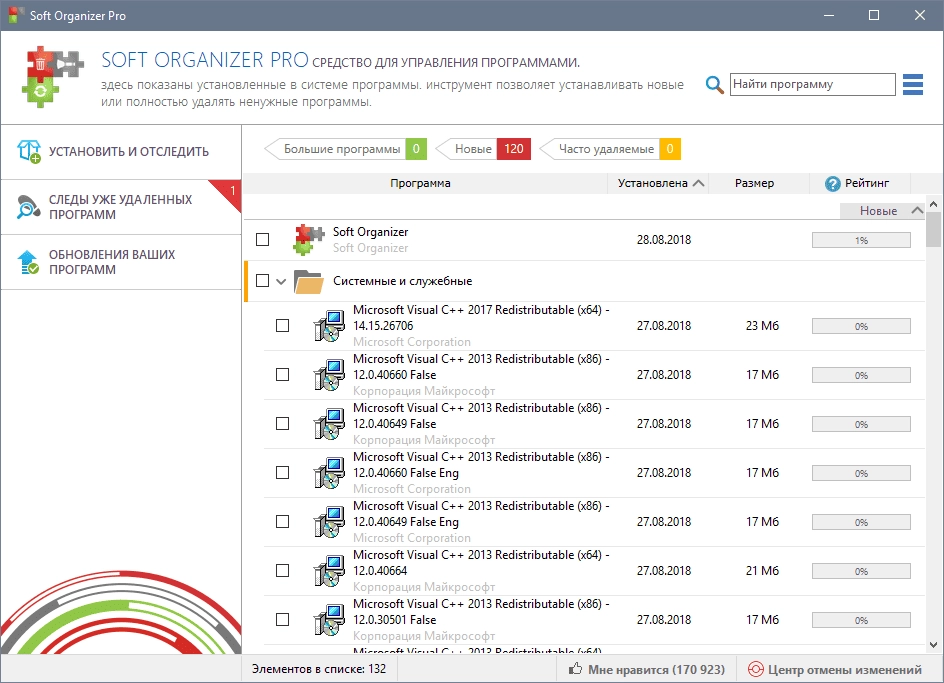Click the Soft Organizer program row icon
The image size is (944, 683).
tap(309, 240)
